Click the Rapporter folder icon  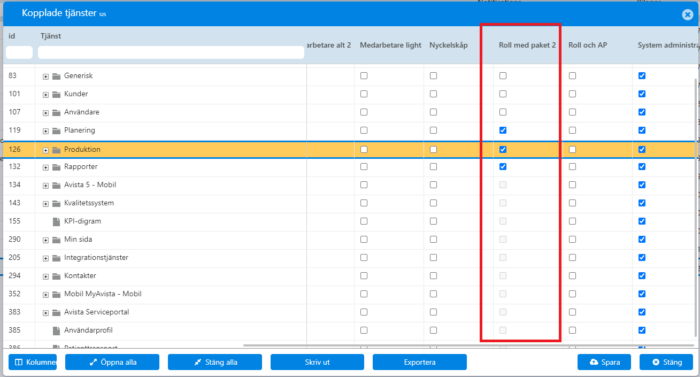(x=56, y=167)
